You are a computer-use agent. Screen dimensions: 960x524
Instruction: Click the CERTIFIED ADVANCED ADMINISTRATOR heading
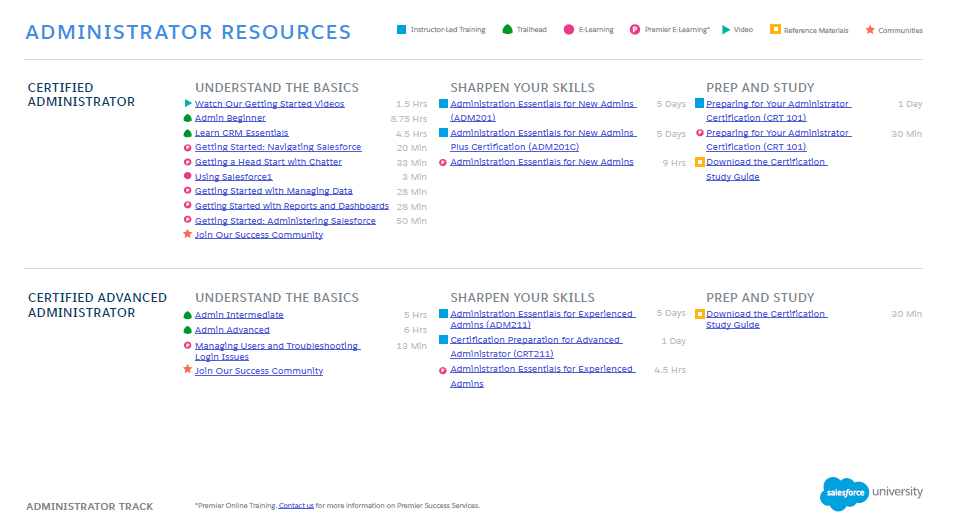(x=97, y=305)
